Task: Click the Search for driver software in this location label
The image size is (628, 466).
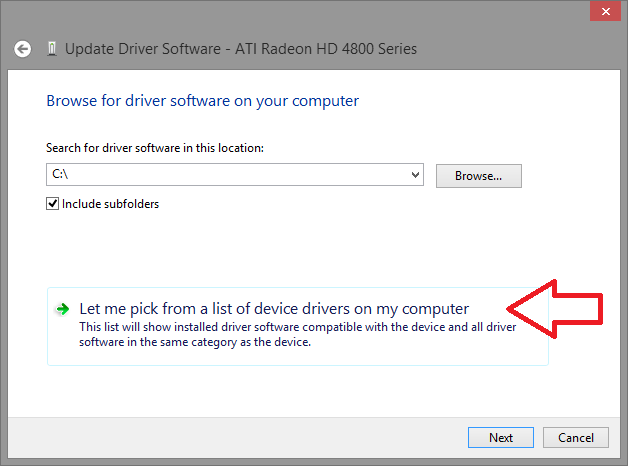Action: pos(155,148)
